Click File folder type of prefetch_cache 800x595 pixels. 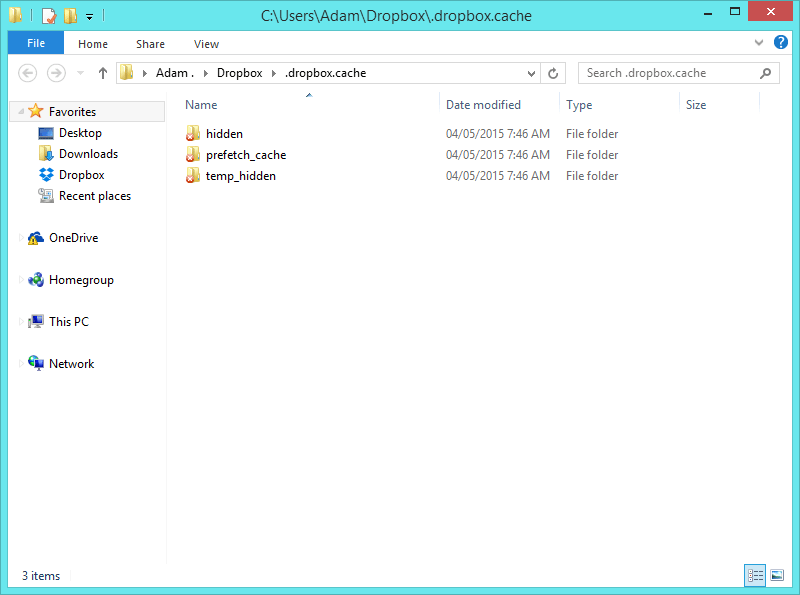click(592, 155)
